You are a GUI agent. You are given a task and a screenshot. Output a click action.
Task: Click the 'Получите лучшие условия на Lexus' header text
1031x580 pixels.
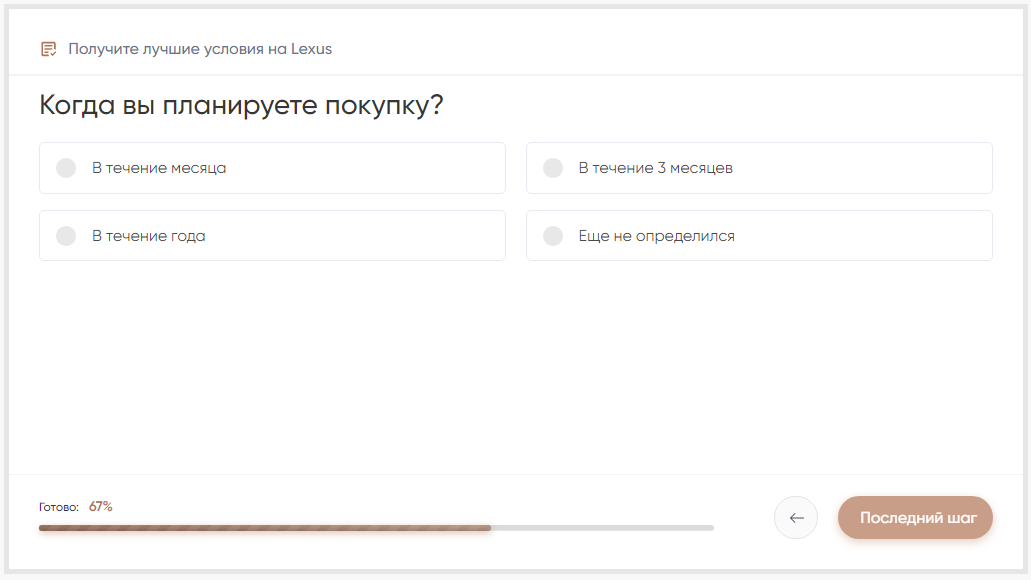point(200,49)
